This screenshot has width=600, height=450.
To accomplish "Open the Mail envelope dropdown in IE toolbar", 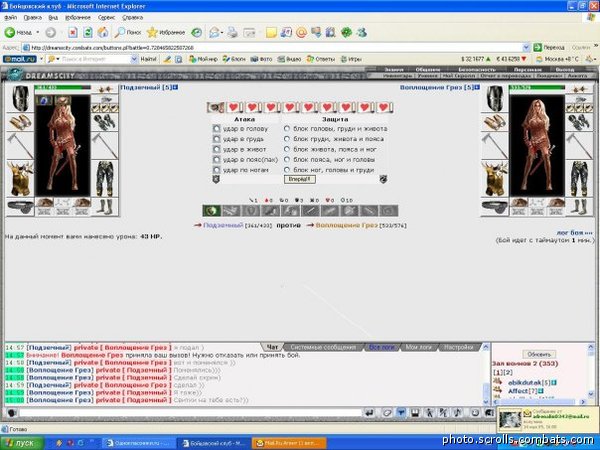I will click(222, 33).
